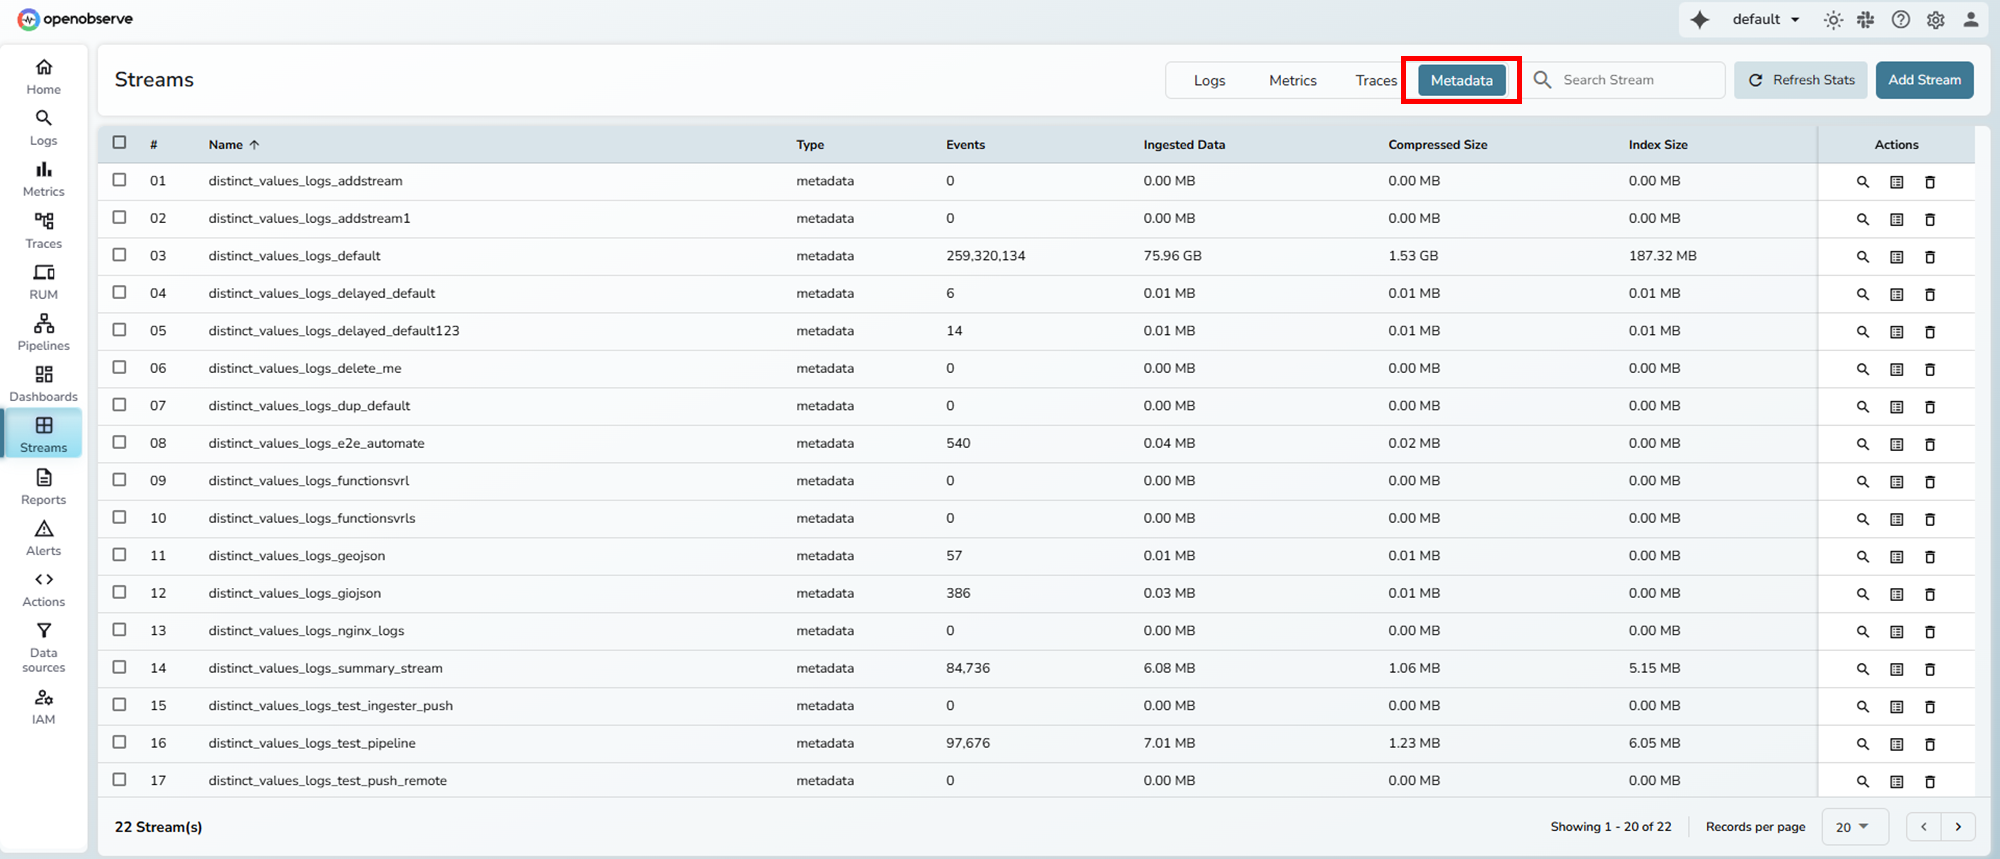This screenshot has width=2000, height=859.
Task: Open Pipelines from the sidebar
Action: (x=43, y=333)
